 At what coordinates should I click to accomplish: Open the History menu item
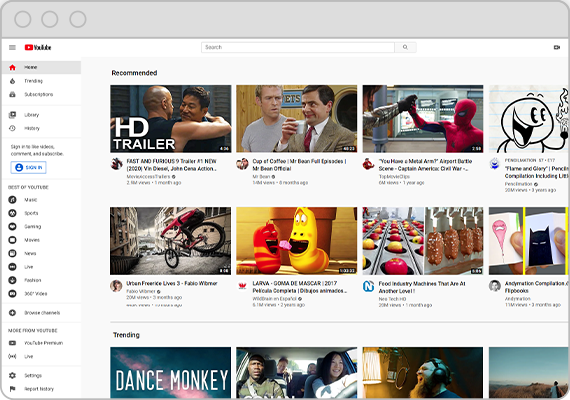pos(41,128)
